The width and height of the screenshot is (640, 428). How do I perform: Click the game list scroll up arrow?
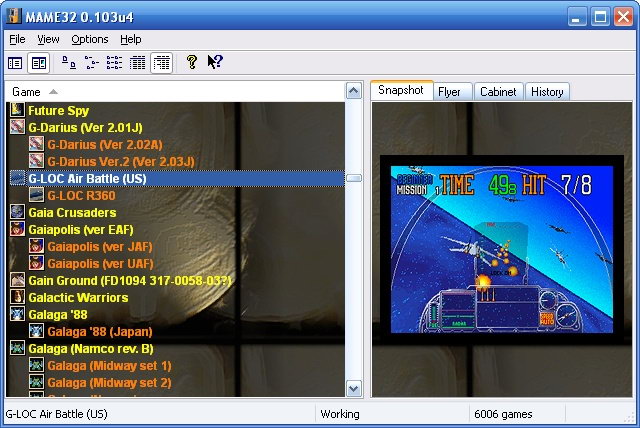[x=354, y=91]
